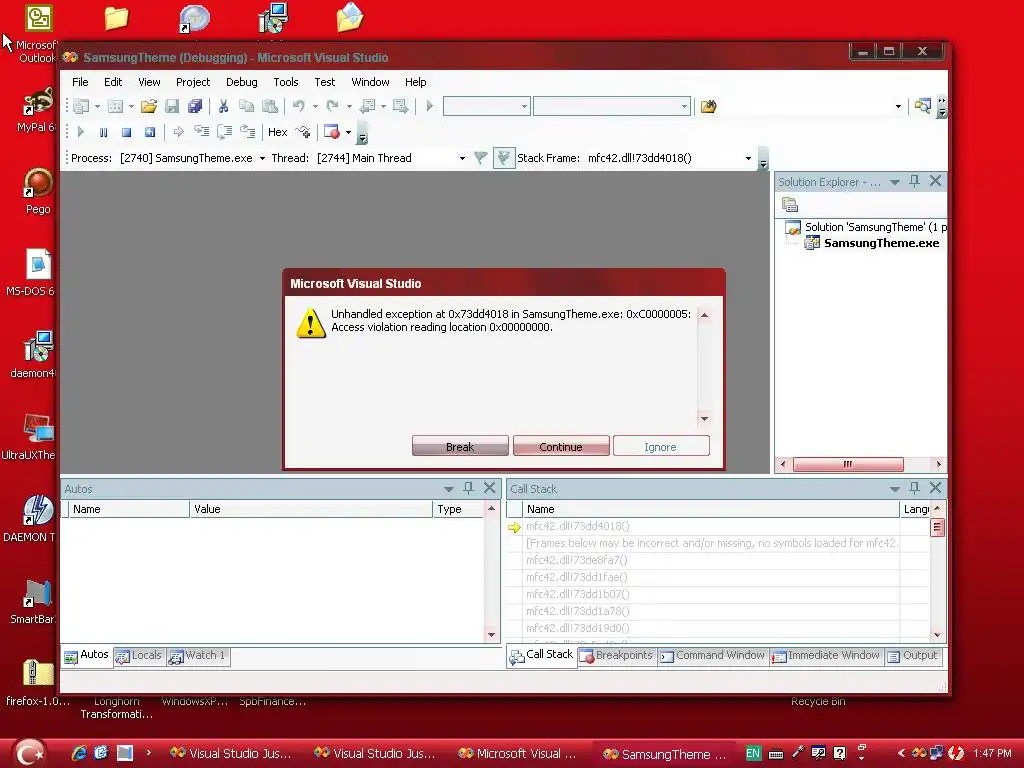Open the Thread dropdown

[x=462, y=158]
